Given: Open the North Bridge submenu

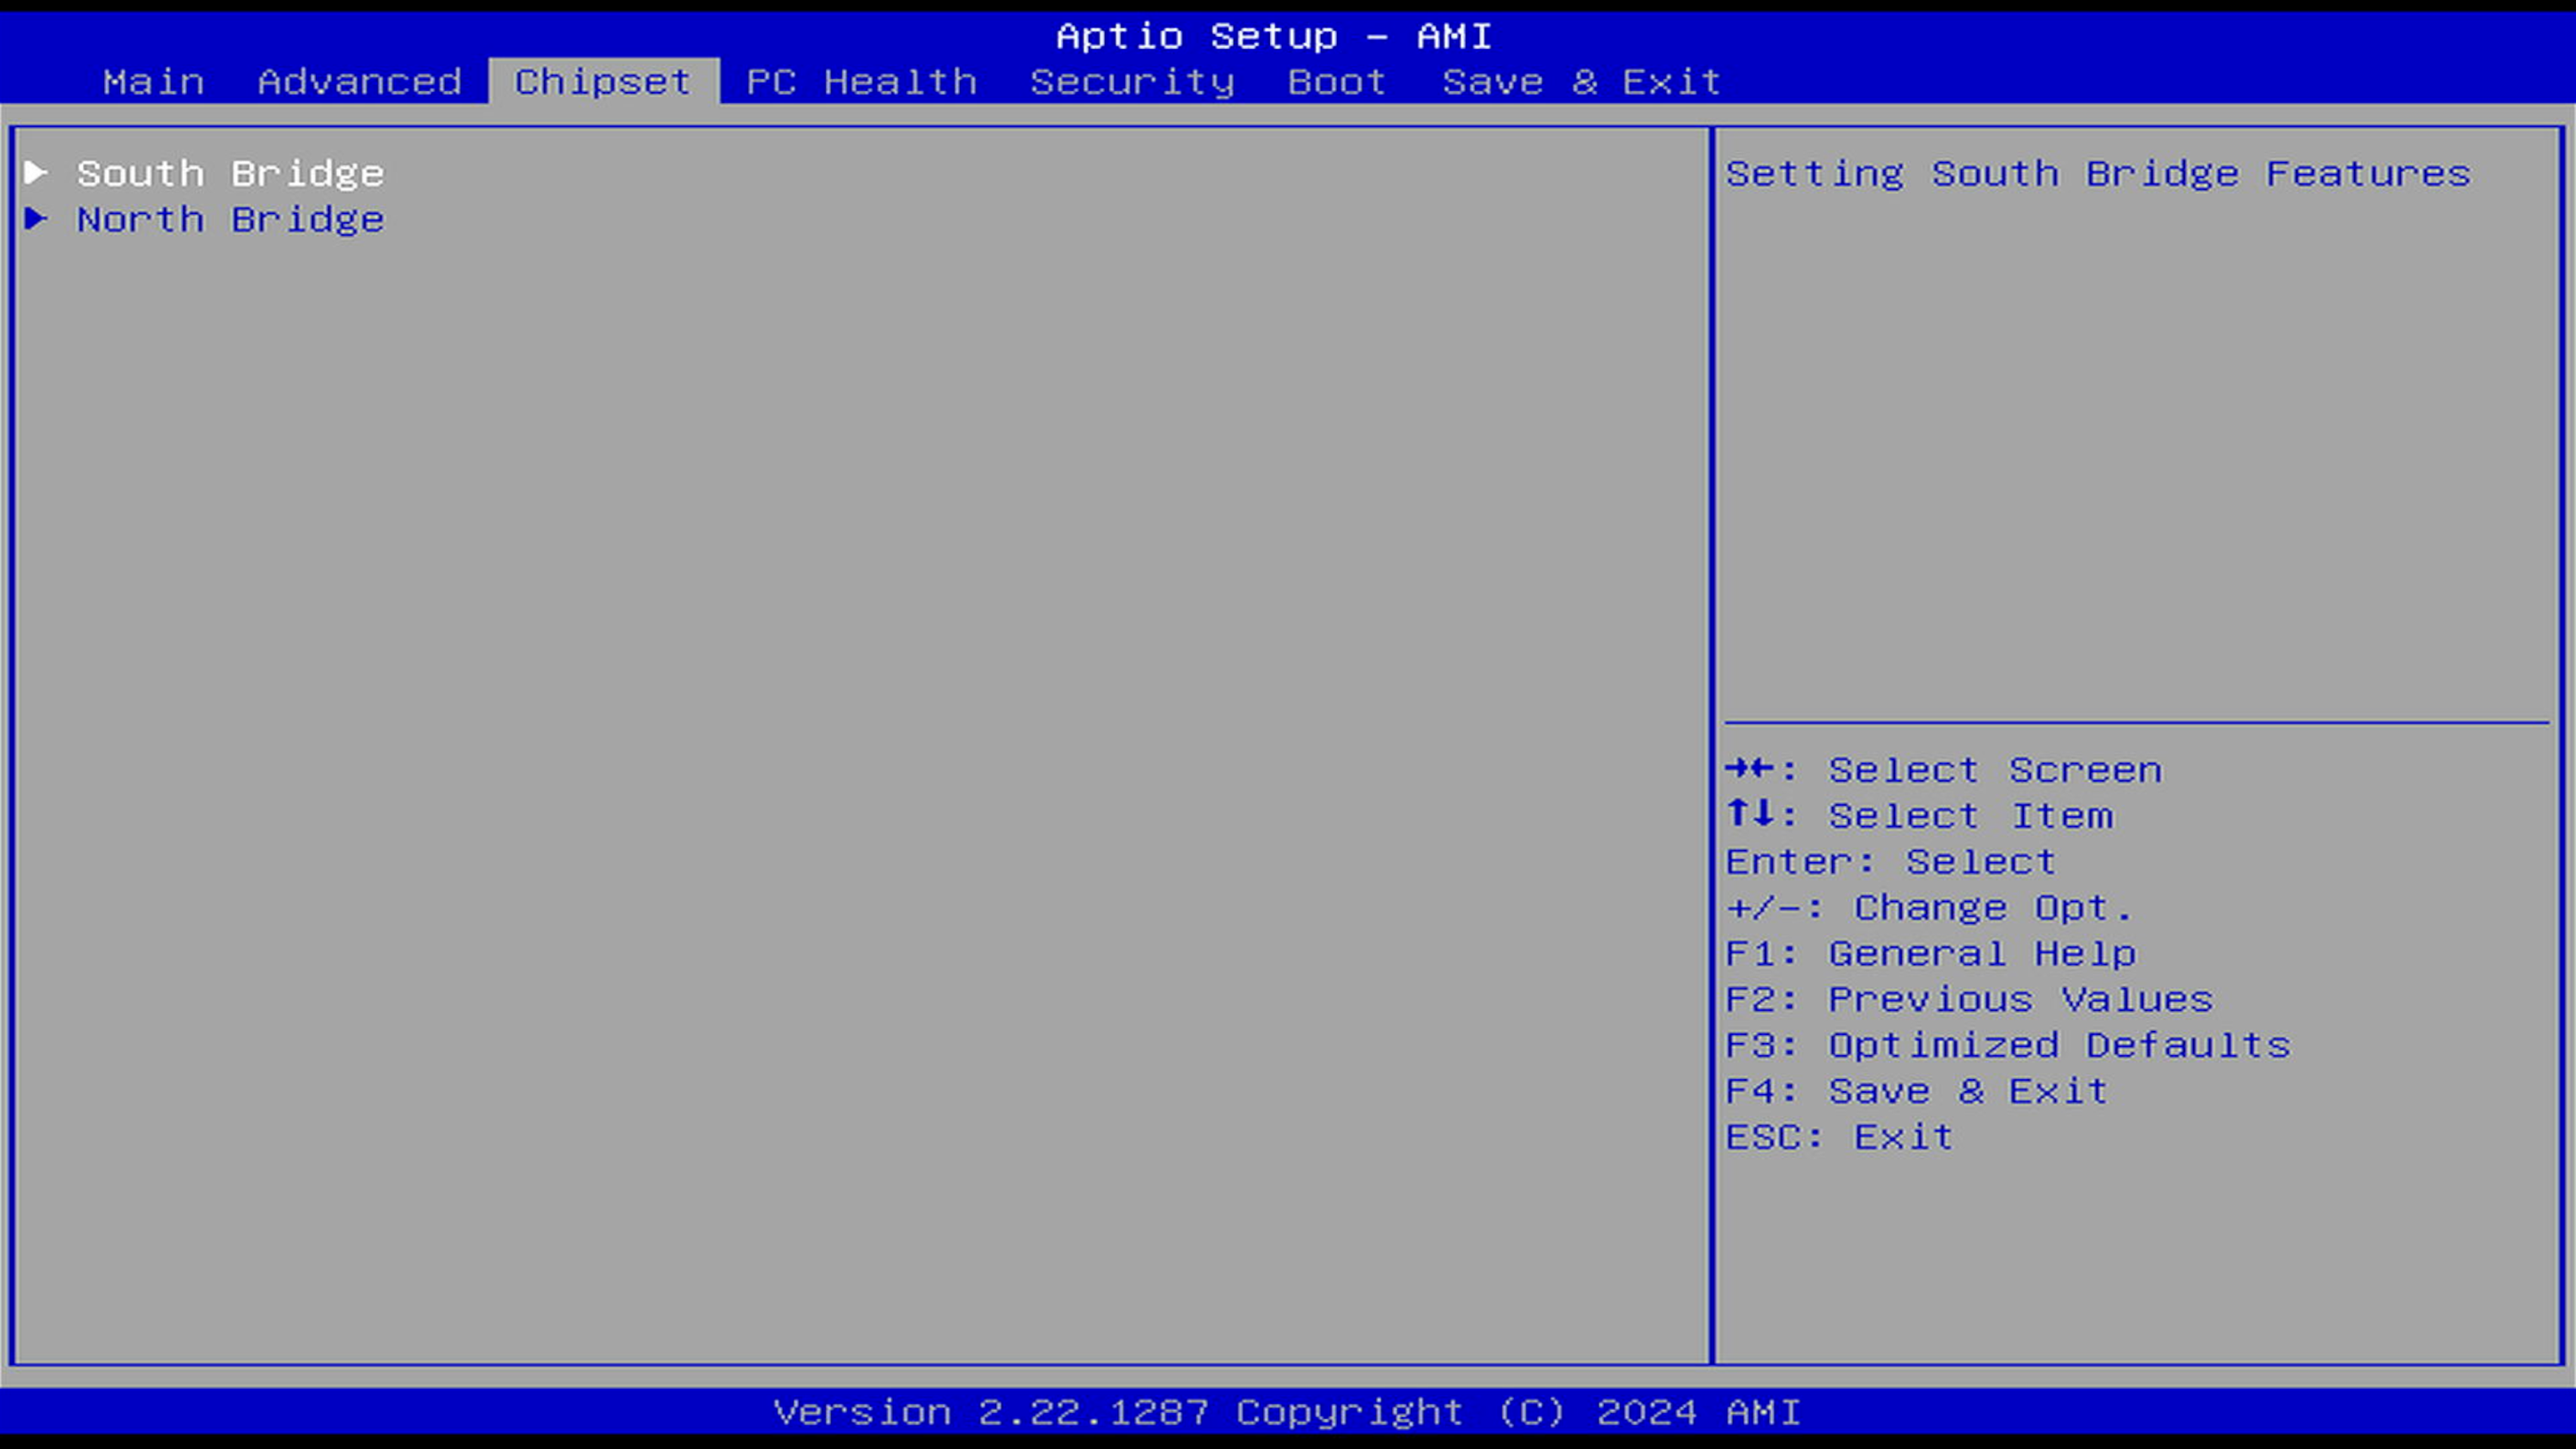Looking at the screenshot, I should [x=230, y=220].
